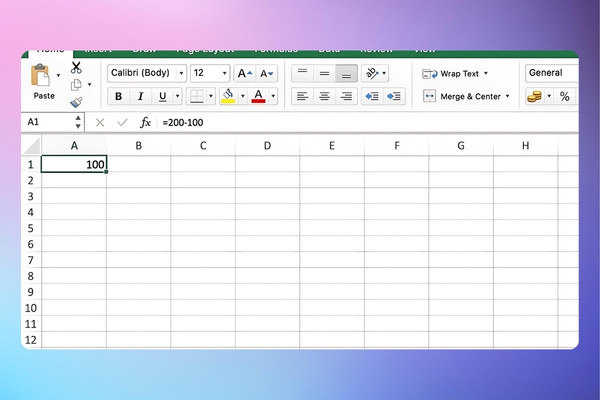Toggle Bold formatting
Viewport: 600px width, 400px height.
119,96
